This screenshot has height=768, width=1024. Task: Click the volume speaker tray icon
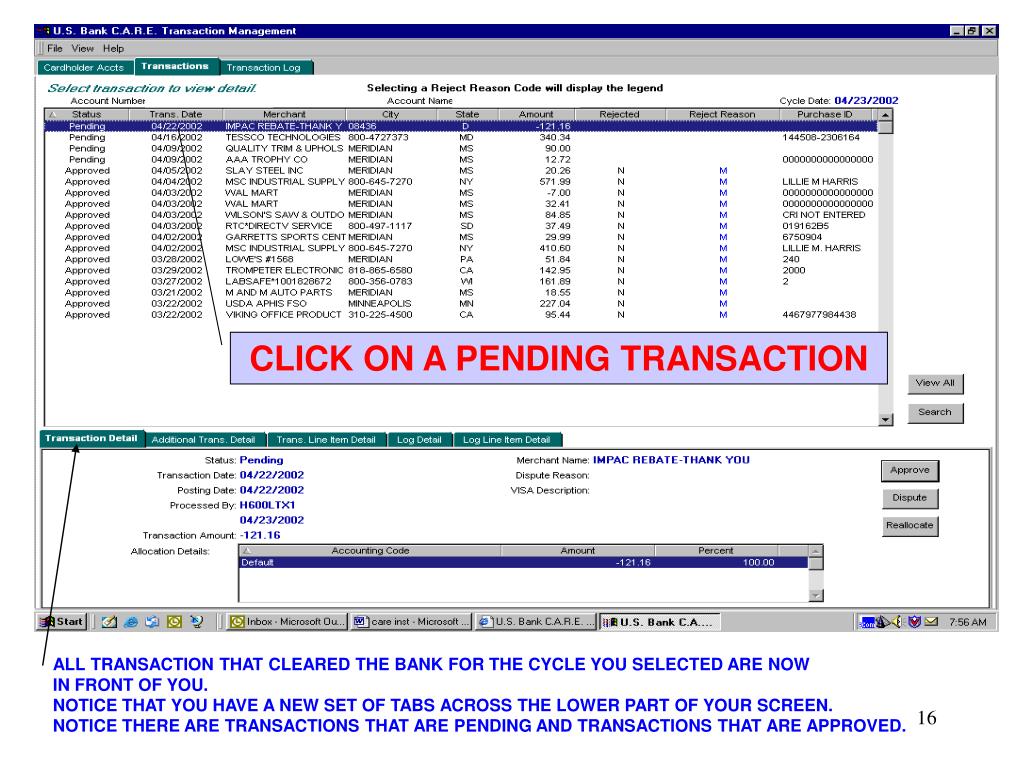click(897, 622)
